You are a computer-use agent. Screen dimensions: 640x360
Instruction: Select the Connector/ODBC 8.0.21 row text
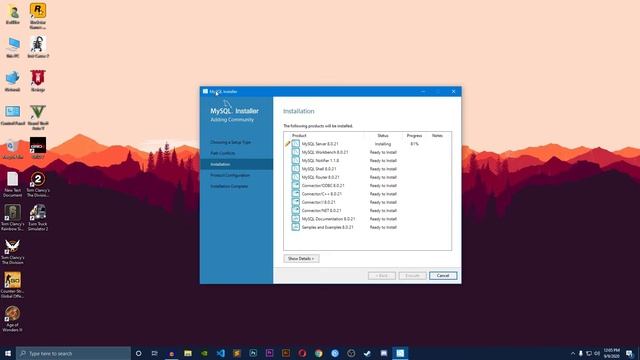coord(323,186)
